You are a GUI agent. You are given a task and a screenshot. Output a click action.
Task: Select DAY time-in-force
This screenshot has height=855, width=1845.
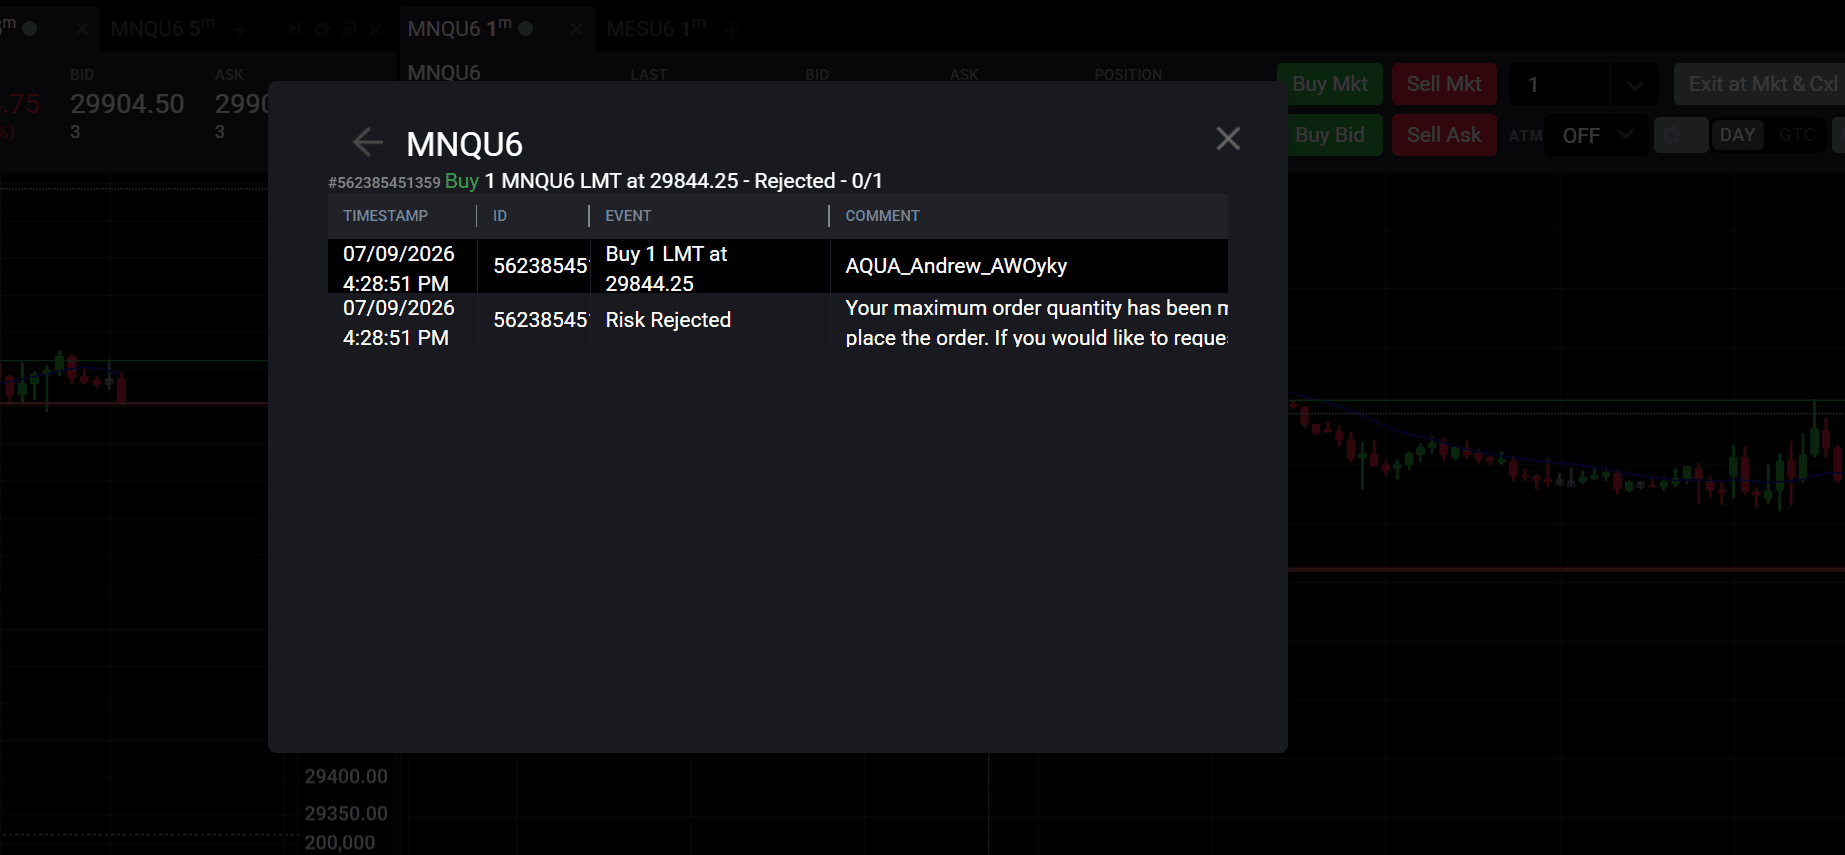tap(1737, 135)
